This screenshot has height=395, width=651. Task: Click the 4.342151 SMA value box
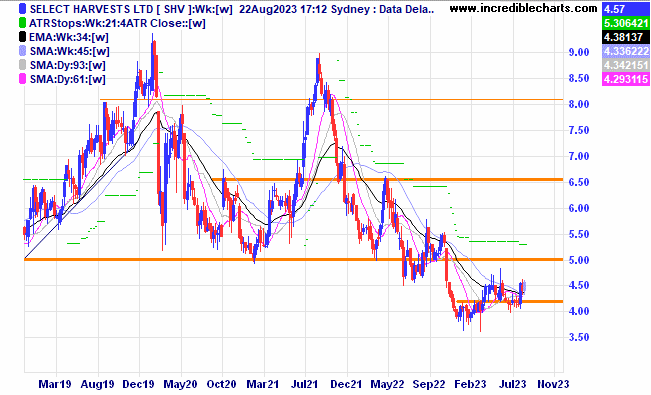click(625, 65)
